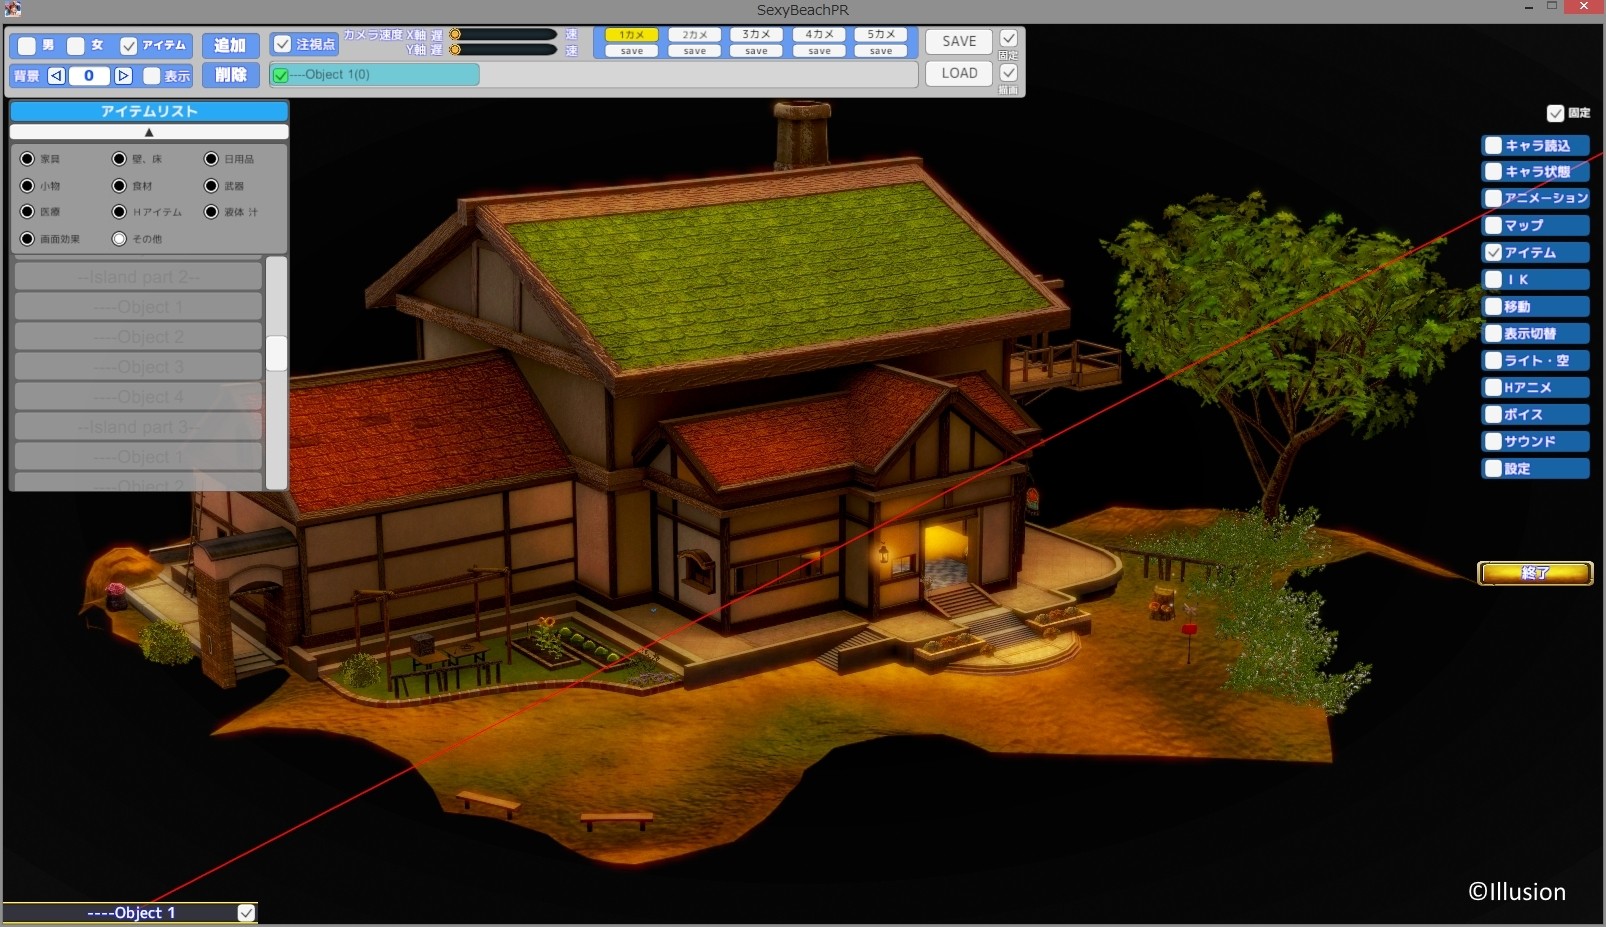Viewport: 1606px width, 927px height.
Task: Toggle the green check on Object 1(0)
Action: [281, 75]
